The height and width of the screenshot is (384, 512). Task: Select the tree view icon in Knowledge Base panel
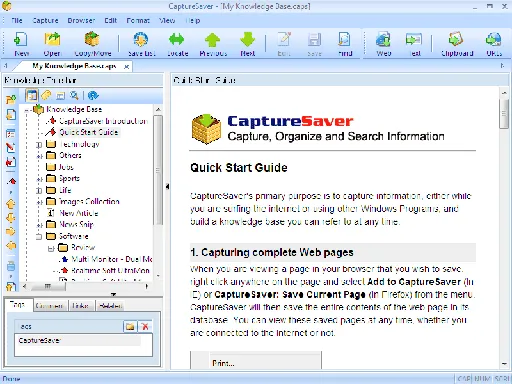point(32,96)
